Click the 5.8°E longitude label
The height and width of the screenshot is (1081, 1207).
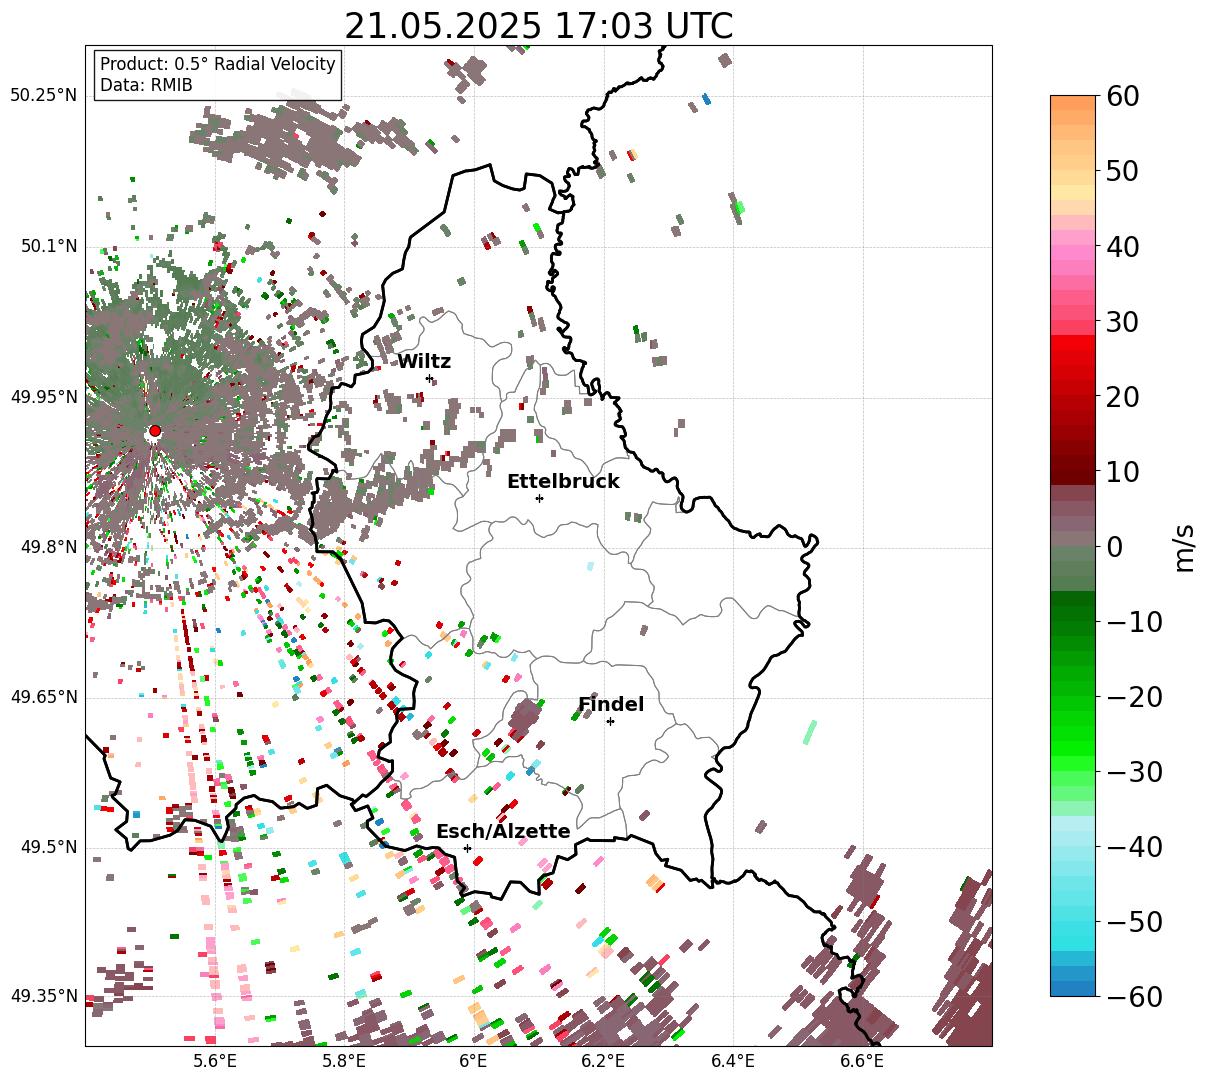[x=344, y=1061]
